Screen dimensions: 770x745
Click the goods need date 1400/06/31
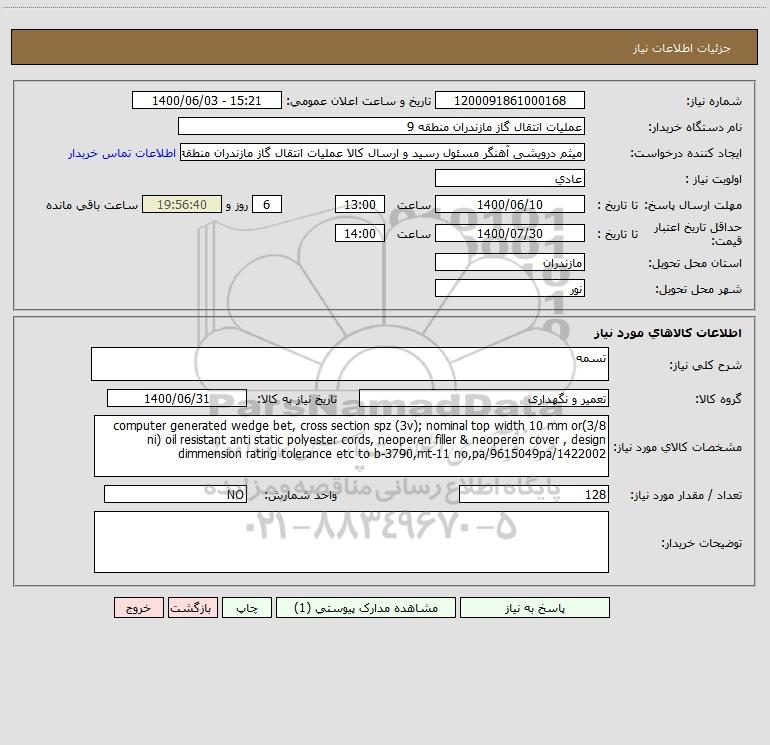177,398
